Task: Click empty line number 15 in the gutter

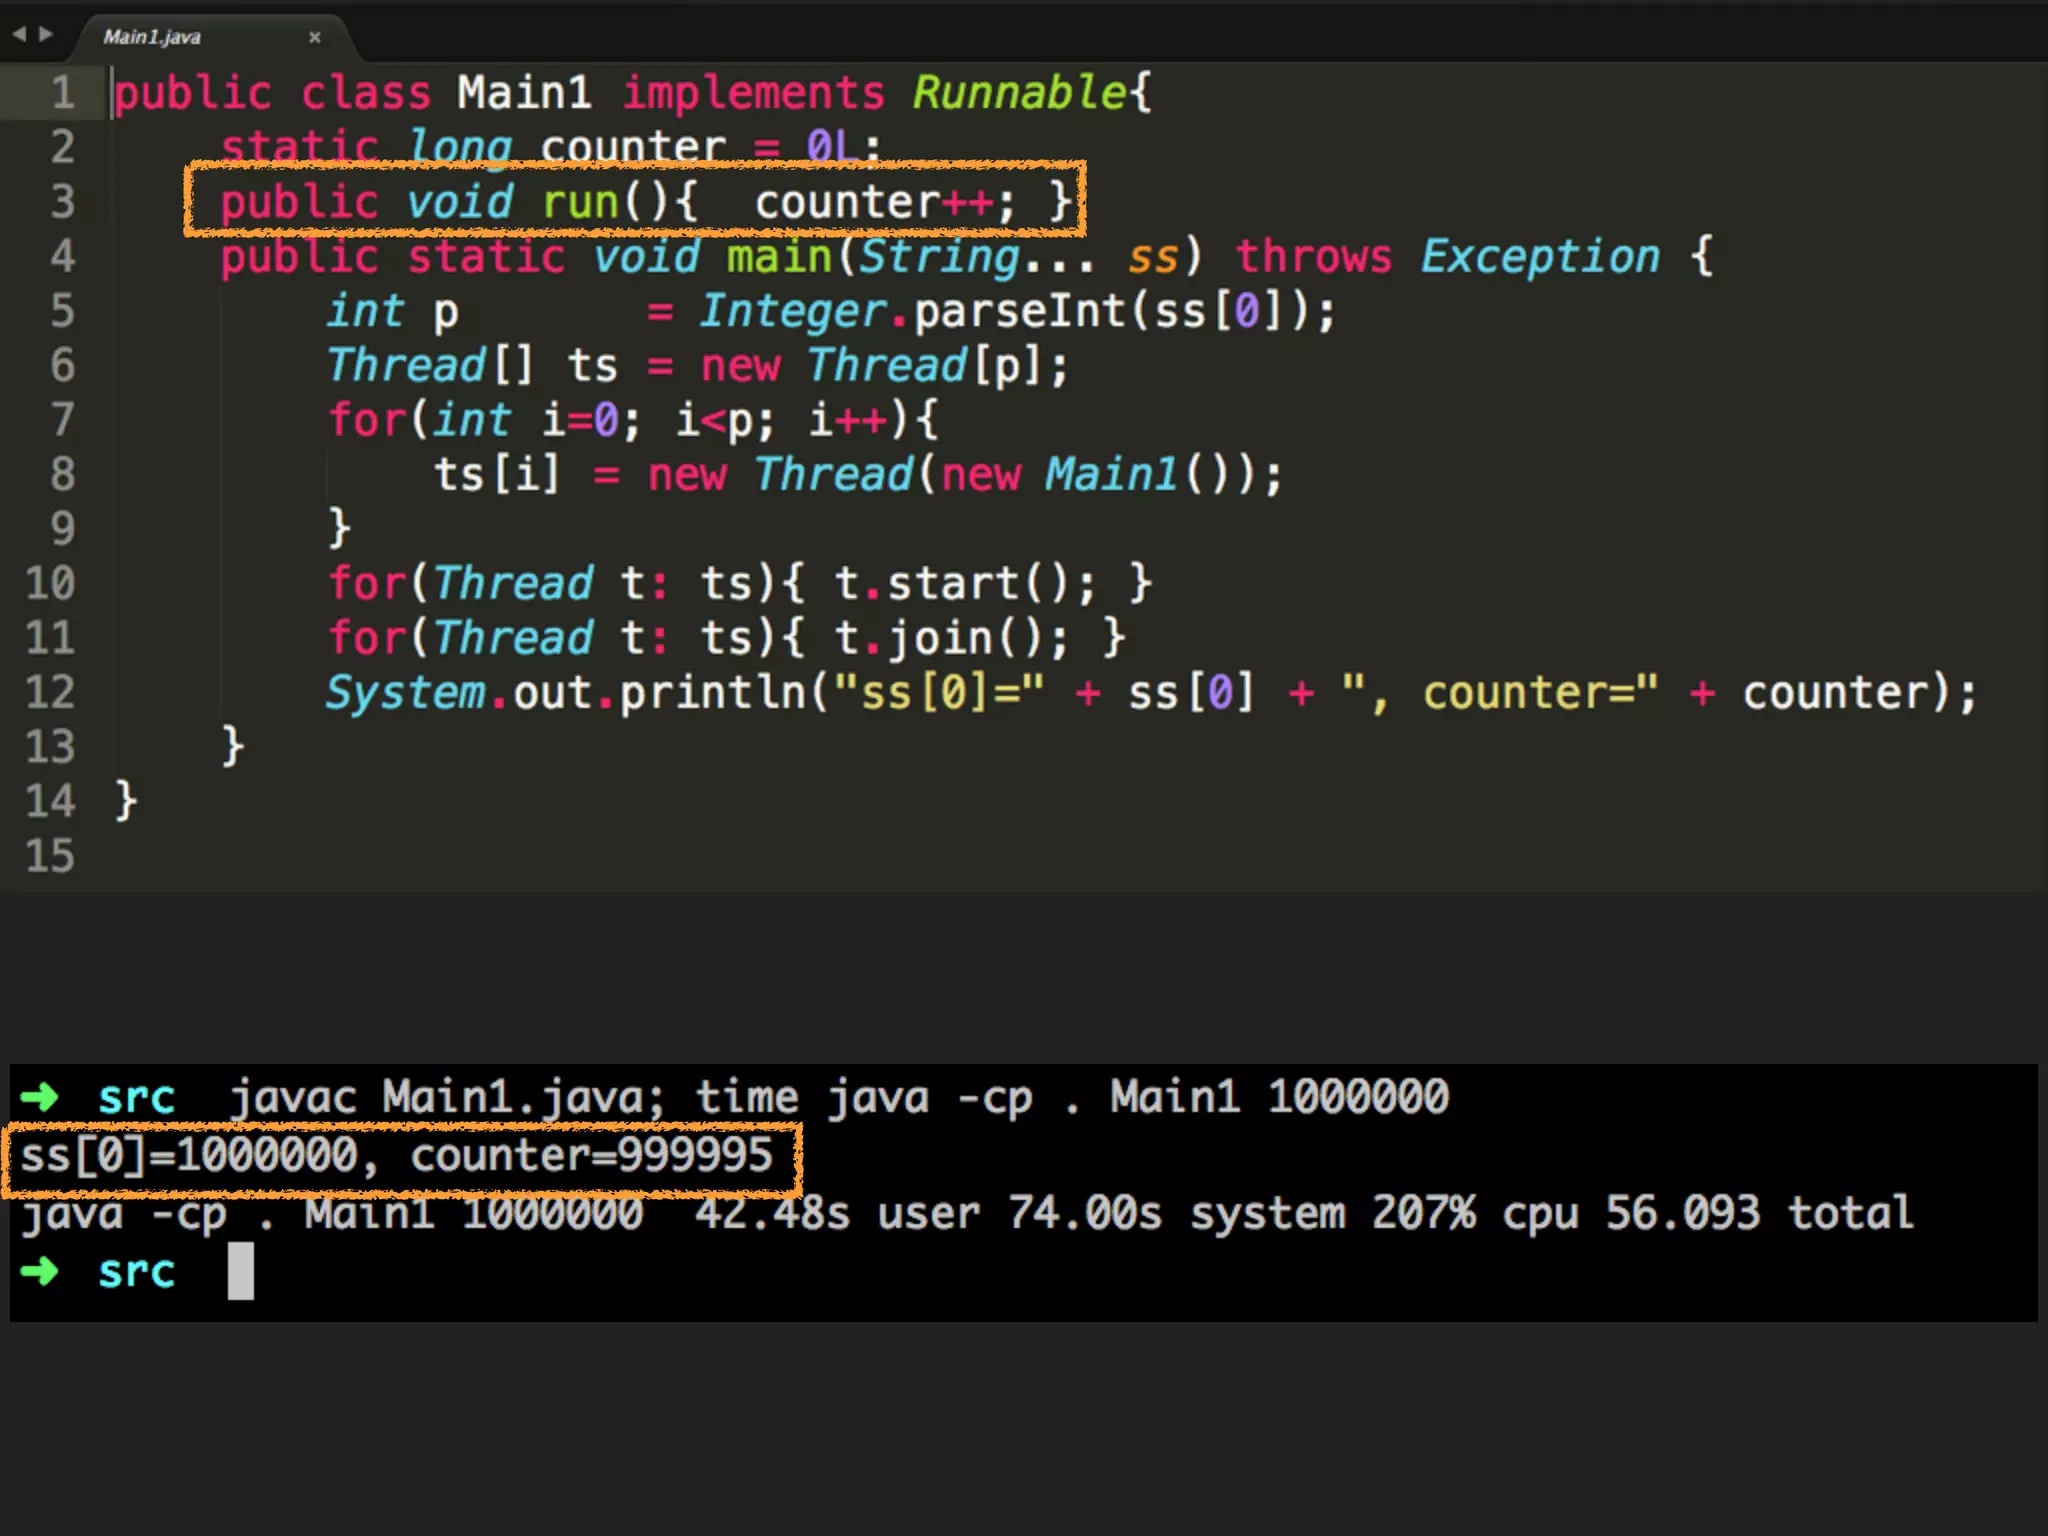Action: pos(50,856)
